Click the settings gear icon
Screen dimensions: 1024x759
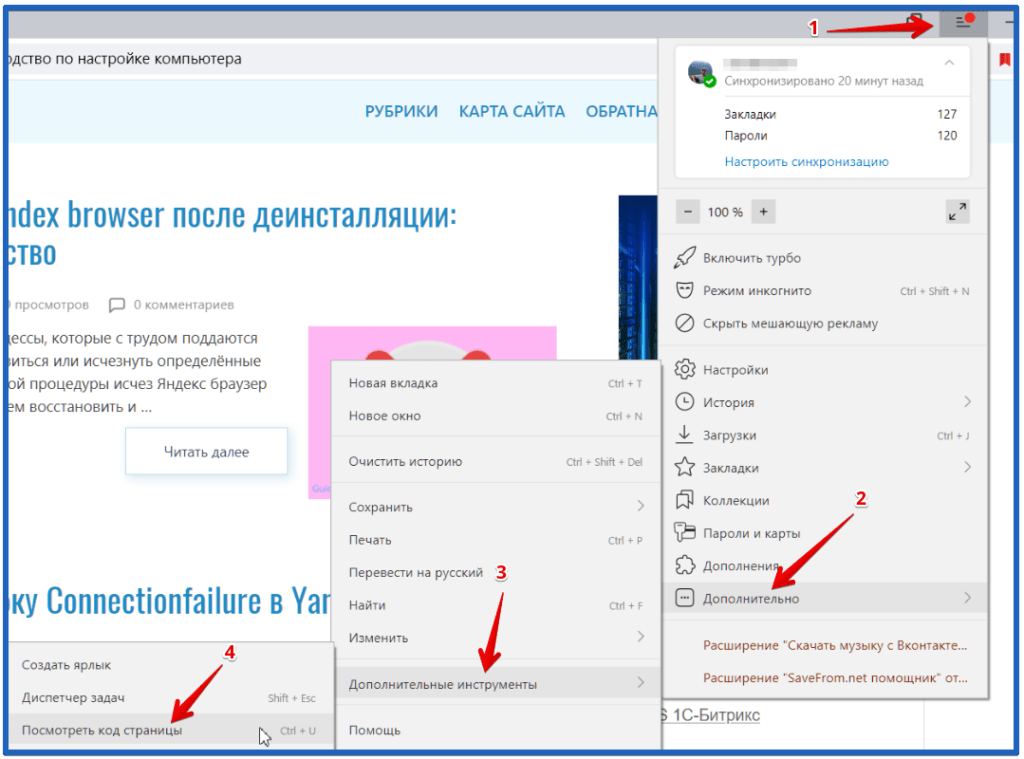(x=684, y=369)
